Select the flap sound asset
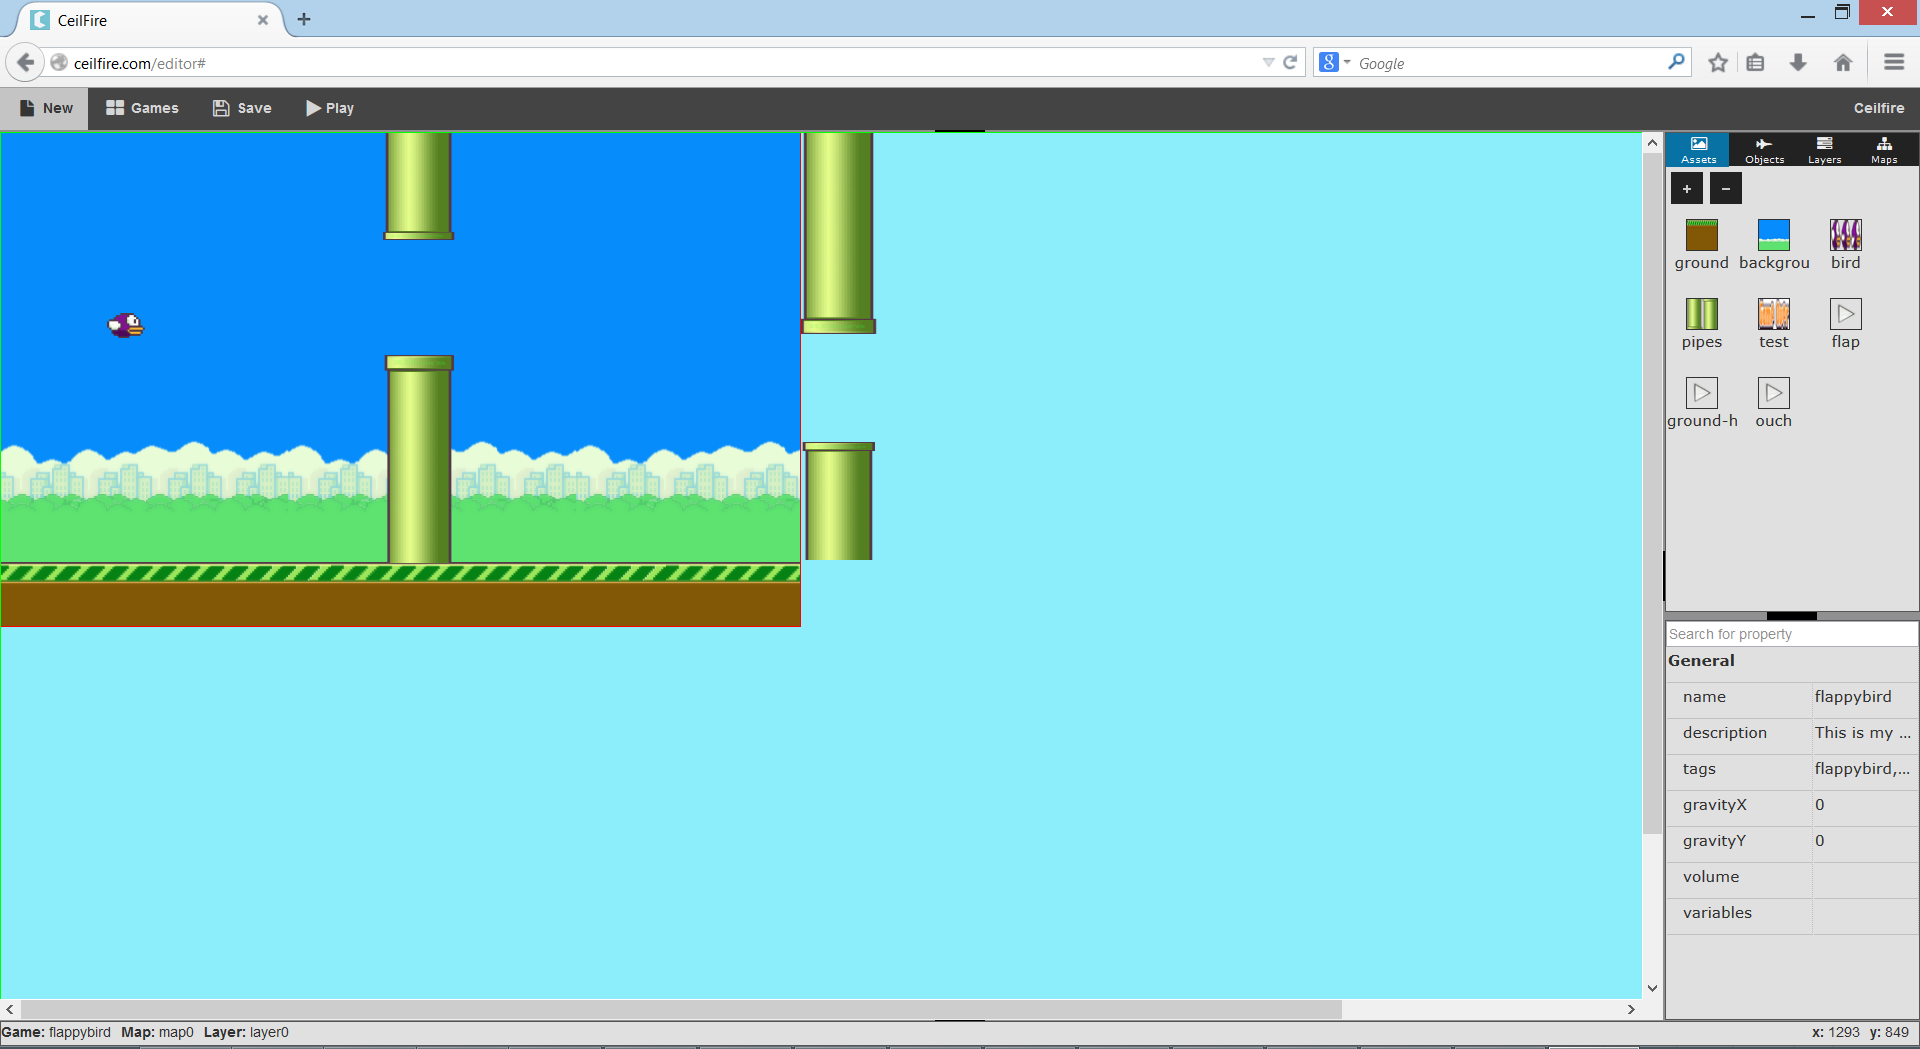This screenshot has height=1049, width=1920. coord(1845,314)
